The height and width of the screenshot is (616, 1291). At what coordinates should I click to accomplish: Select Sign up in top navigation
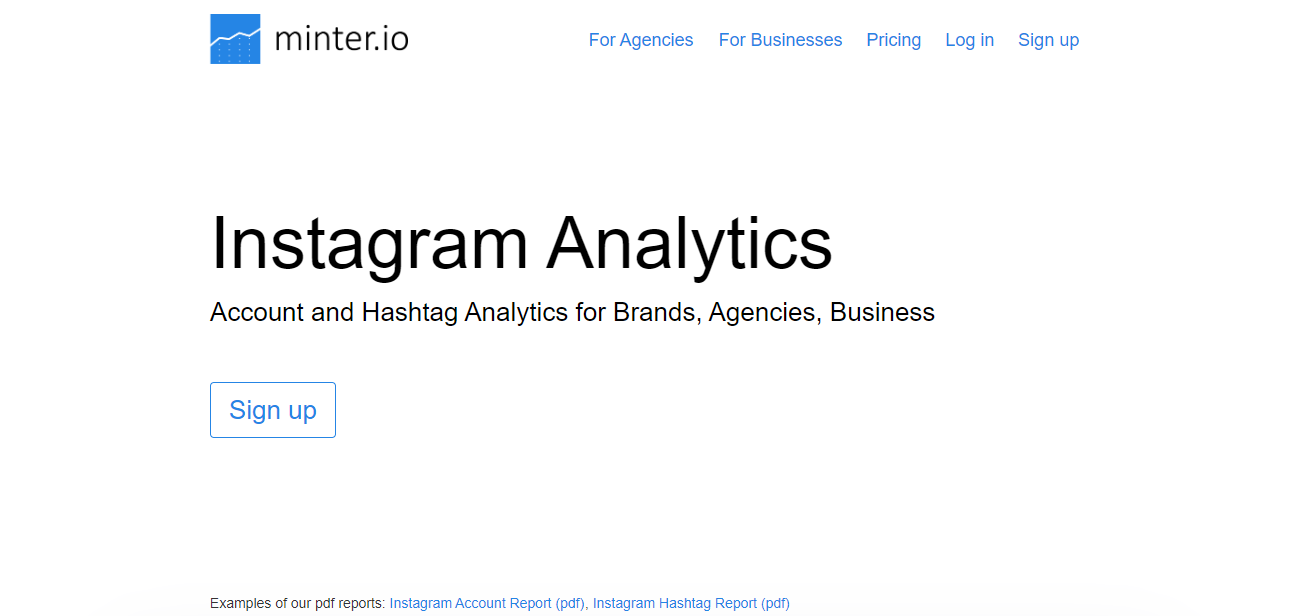[x=1048, y=40]
